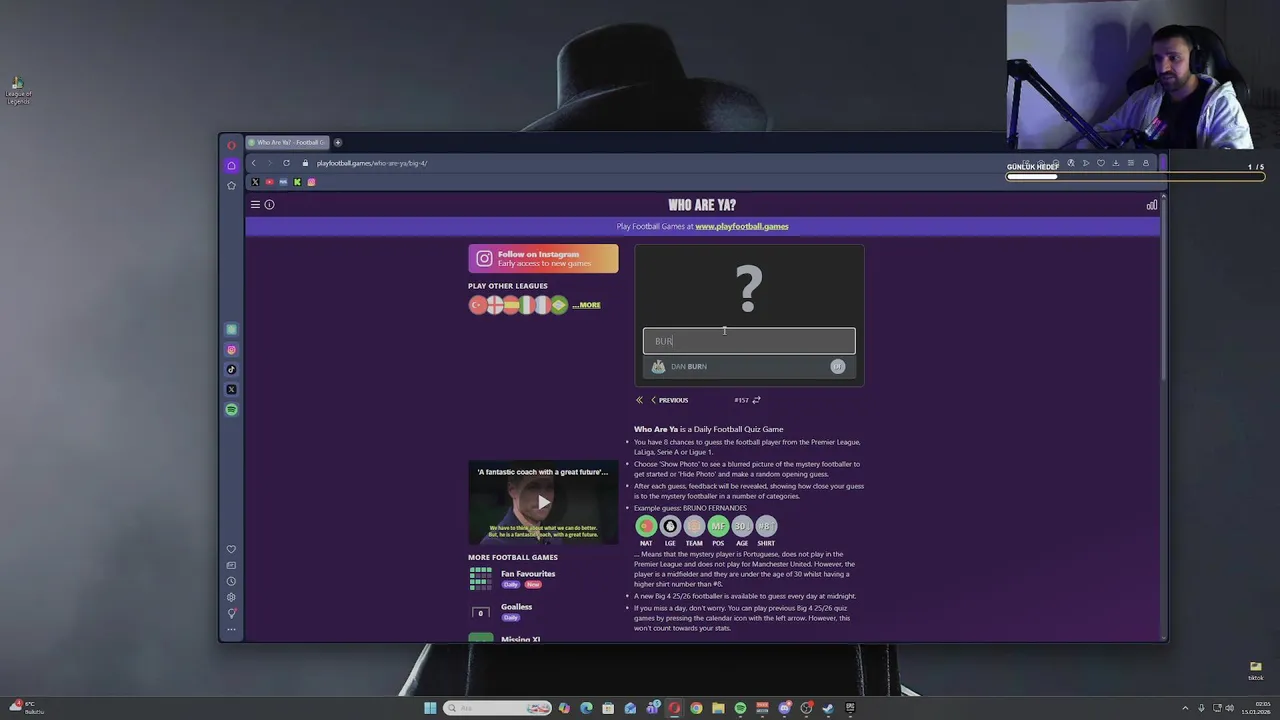Reload the page
1280x720 pixels.
pyautogui.click(x=286, y=163)
